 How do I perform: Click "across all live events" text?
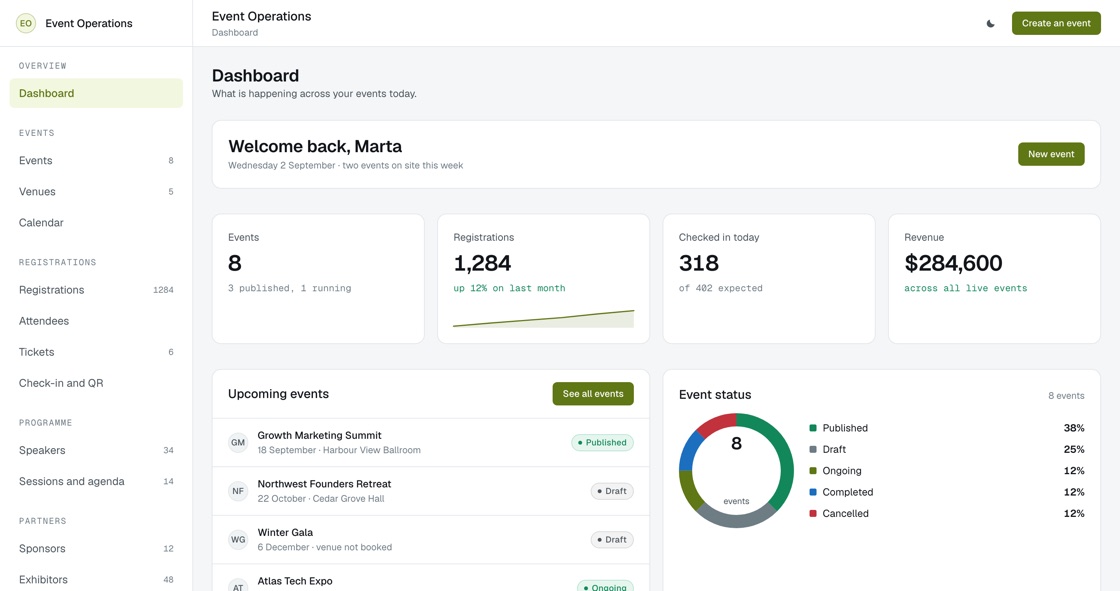pyautogui.click(x=966, y=288)
